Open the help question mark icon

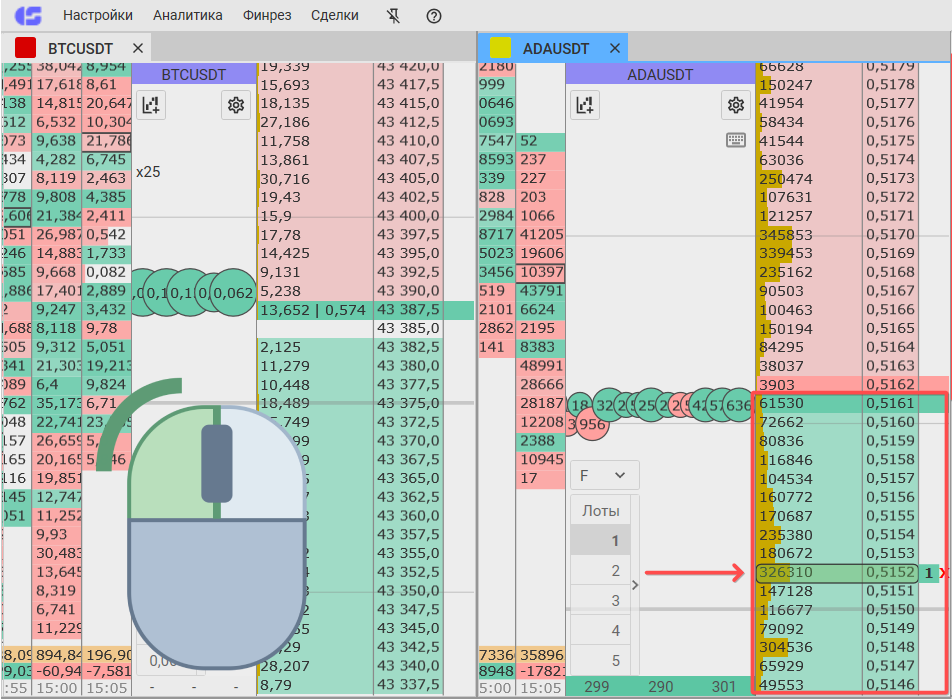[x=433, y=16]
